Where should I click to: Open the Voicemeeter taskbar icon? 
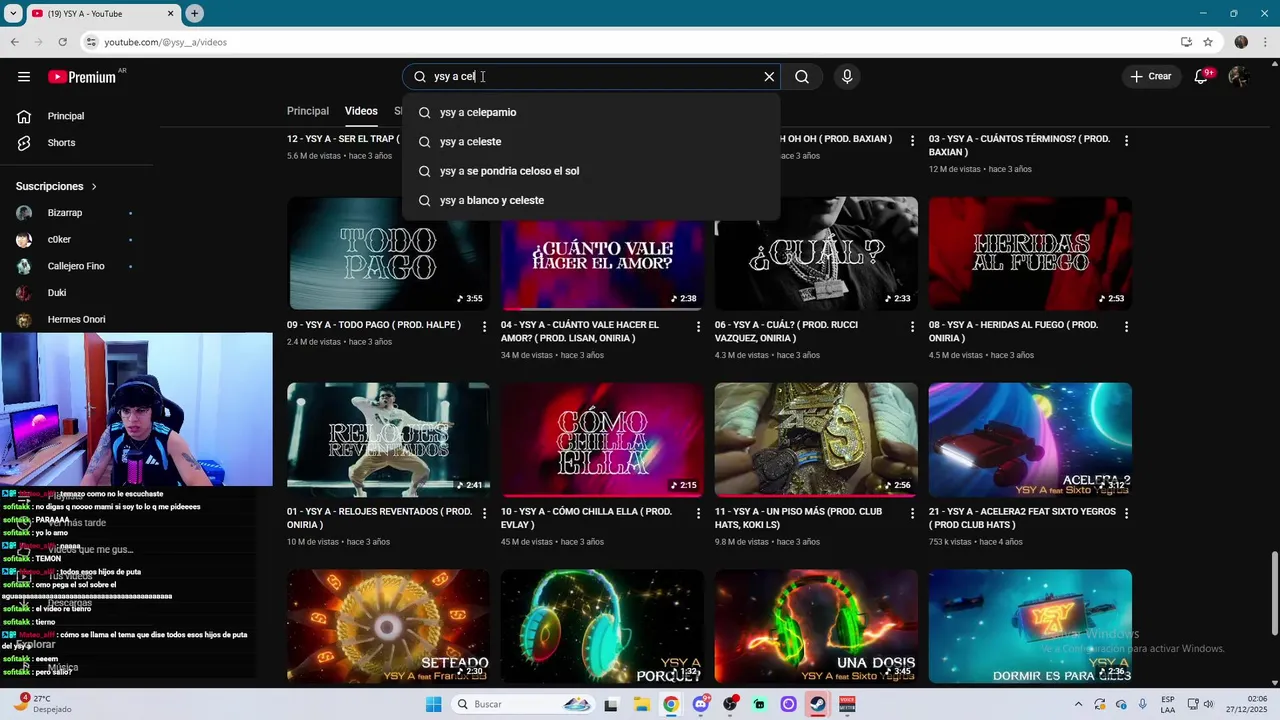pyautogui.click(x=847, y=704)
